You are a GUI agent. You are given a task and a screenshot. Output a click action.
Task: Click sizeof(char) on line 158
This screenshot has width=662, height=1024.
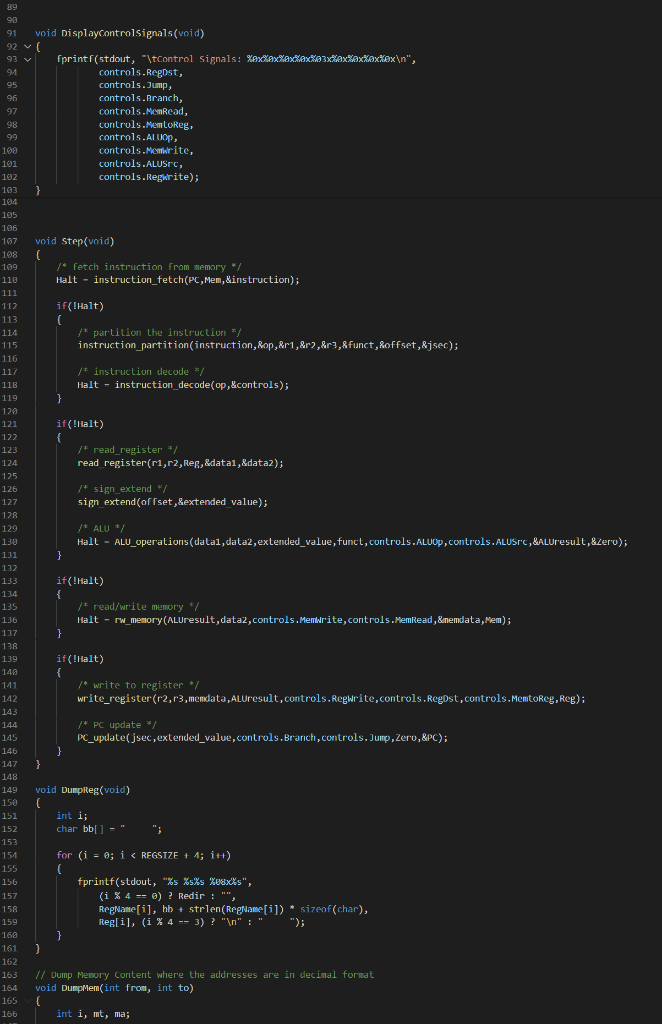[x=333, y=909]
